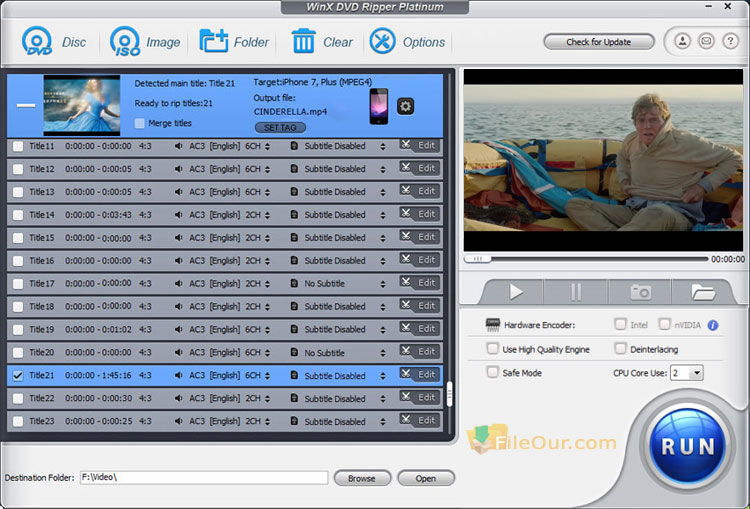Show hardware encoder info icon
This screenshot has width=750, height=509.
pyautogui.click(x=713, y=326)
